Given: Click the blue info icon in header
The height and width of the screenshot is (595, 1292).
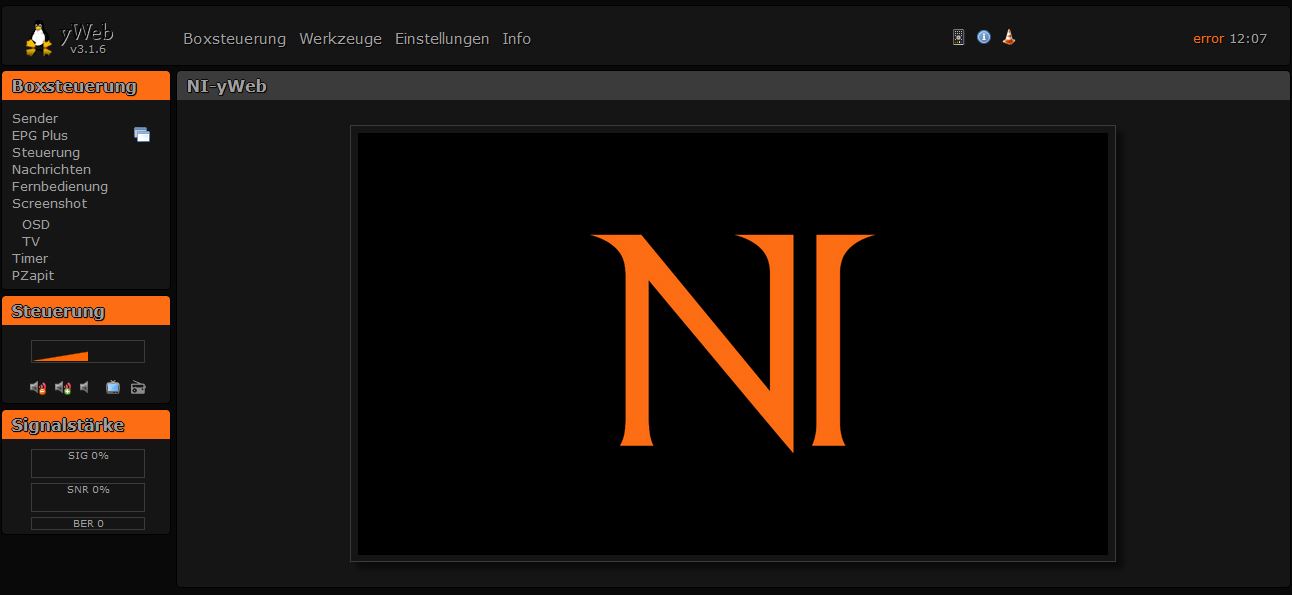Looking at the screenshot, I should [x=983, y=37].
